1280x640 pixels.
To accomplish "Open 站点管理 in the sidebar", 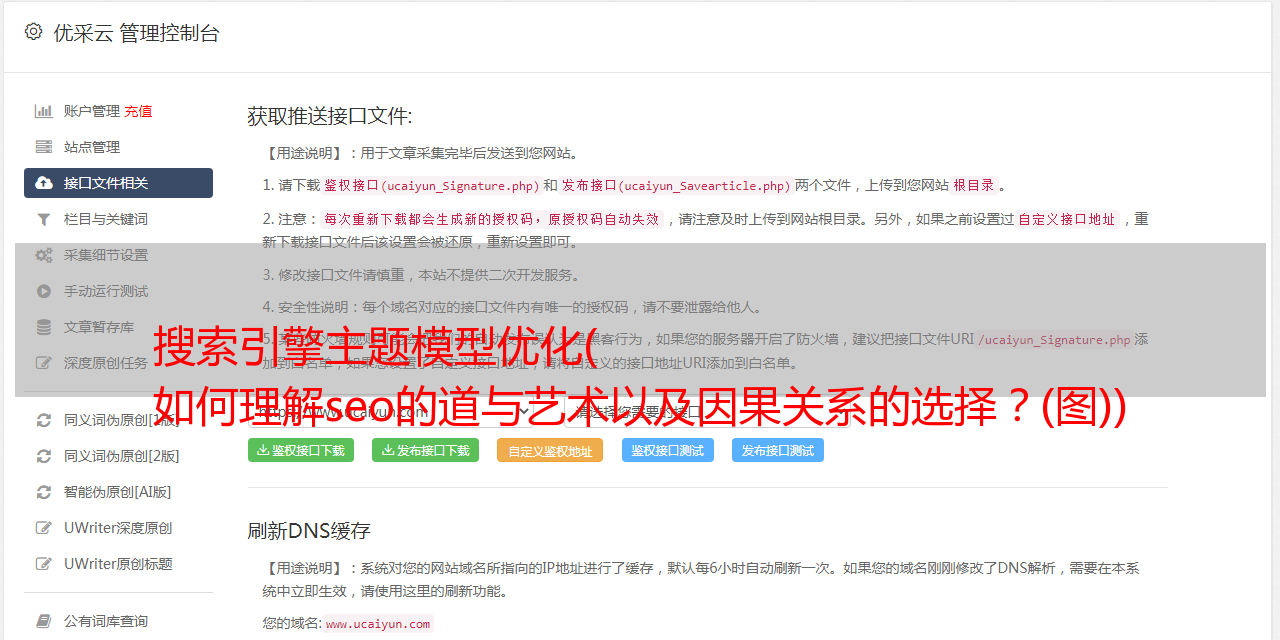I will pyautogui.click(x=92, y=147).
